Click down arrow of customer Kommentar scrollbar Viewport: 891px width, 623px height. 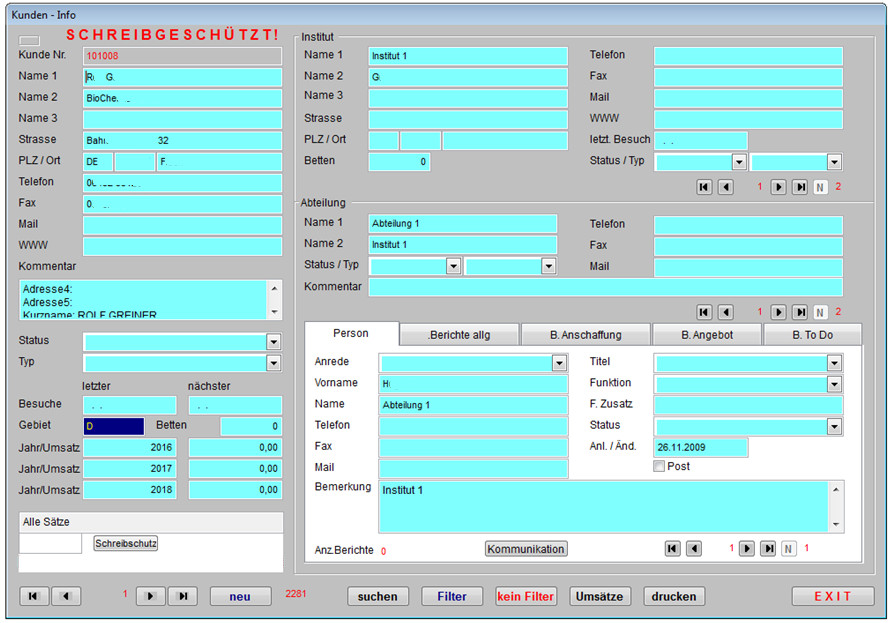pos(274,312)
